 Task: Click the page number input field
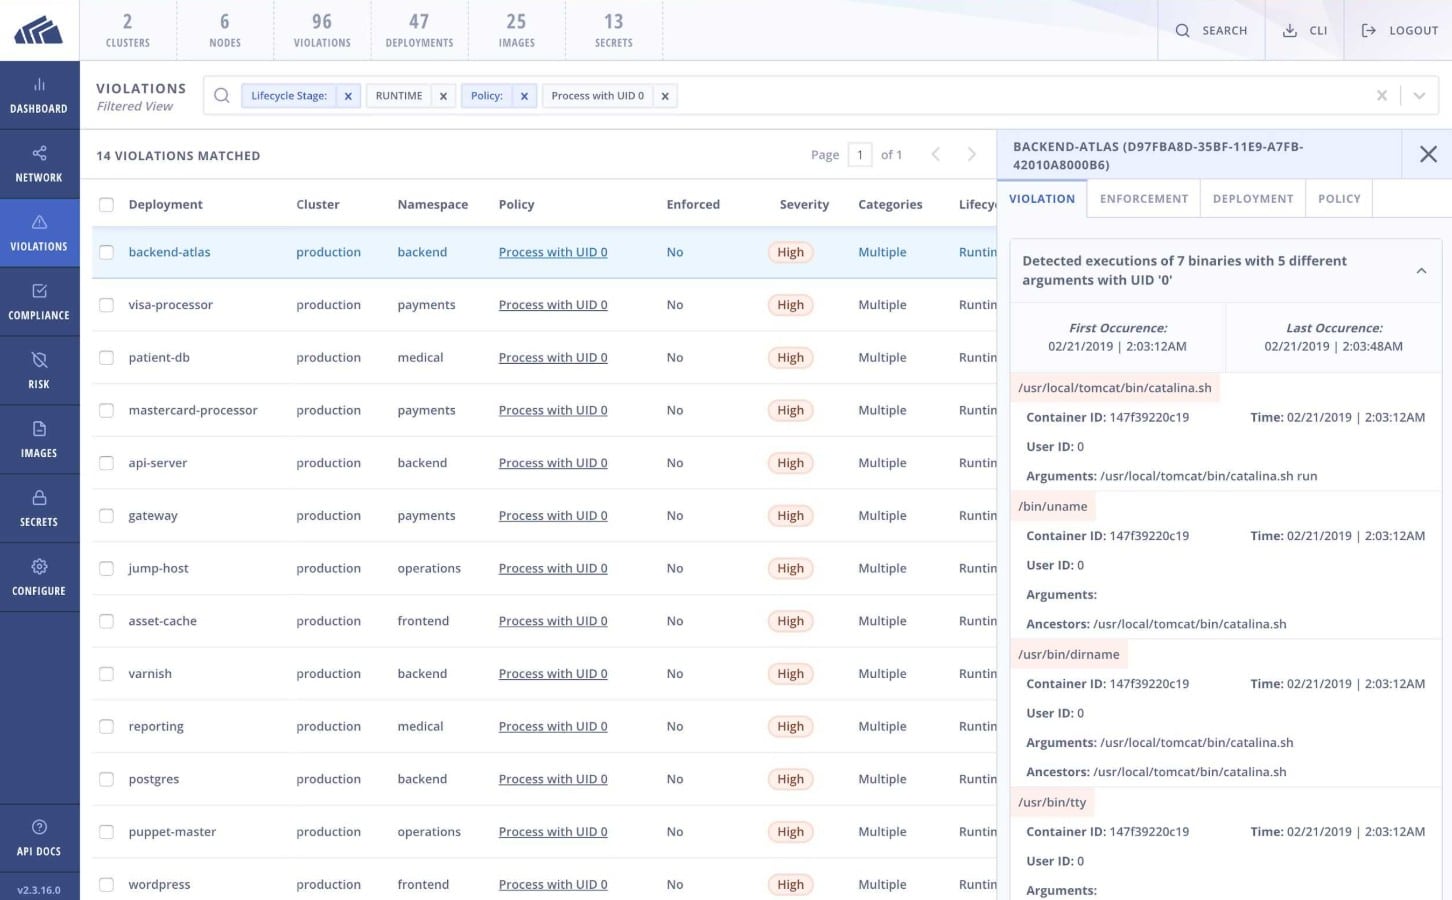pos(859,155)
